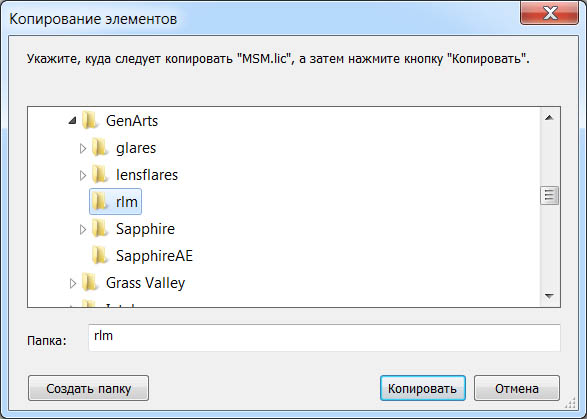Image resolution: width=587 pixels, height=419 pixels.
Task: Click the Отмена button
Action: point(517,388)
